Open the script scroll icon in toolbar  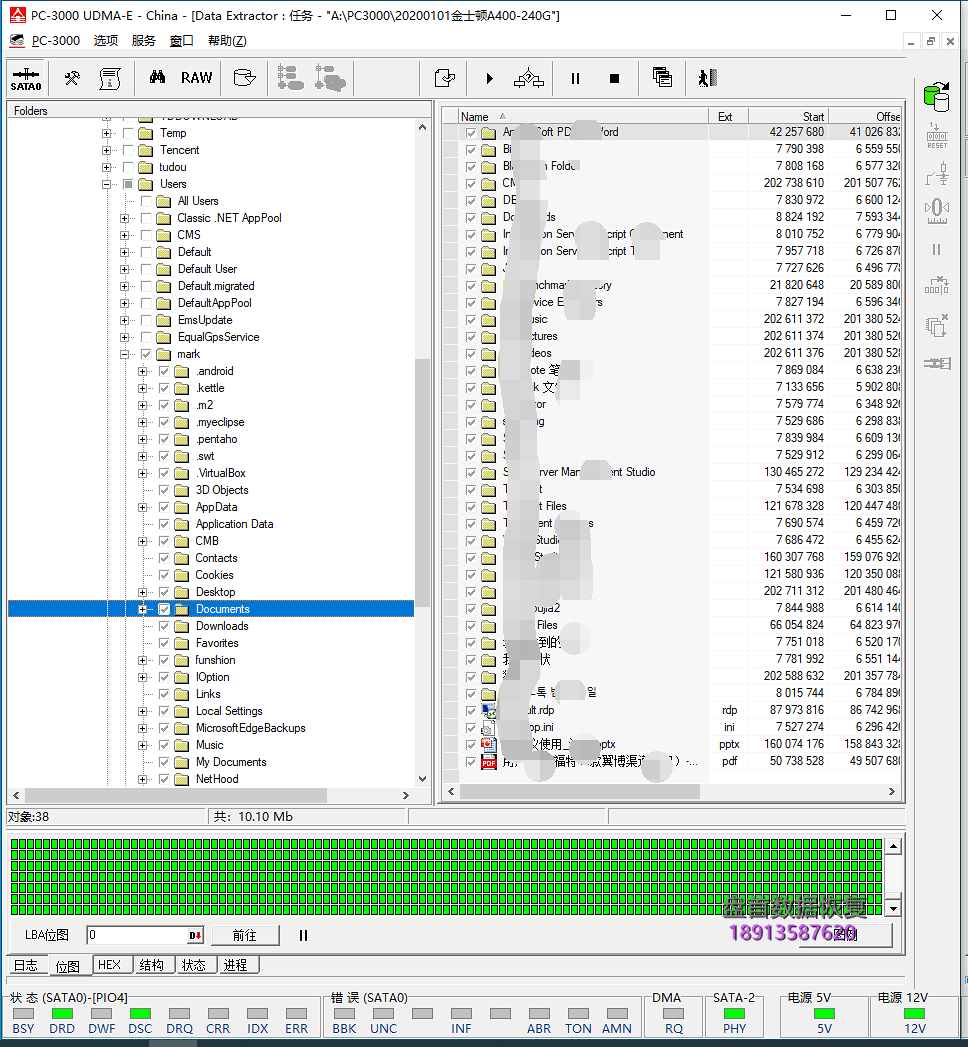[109, 78]
